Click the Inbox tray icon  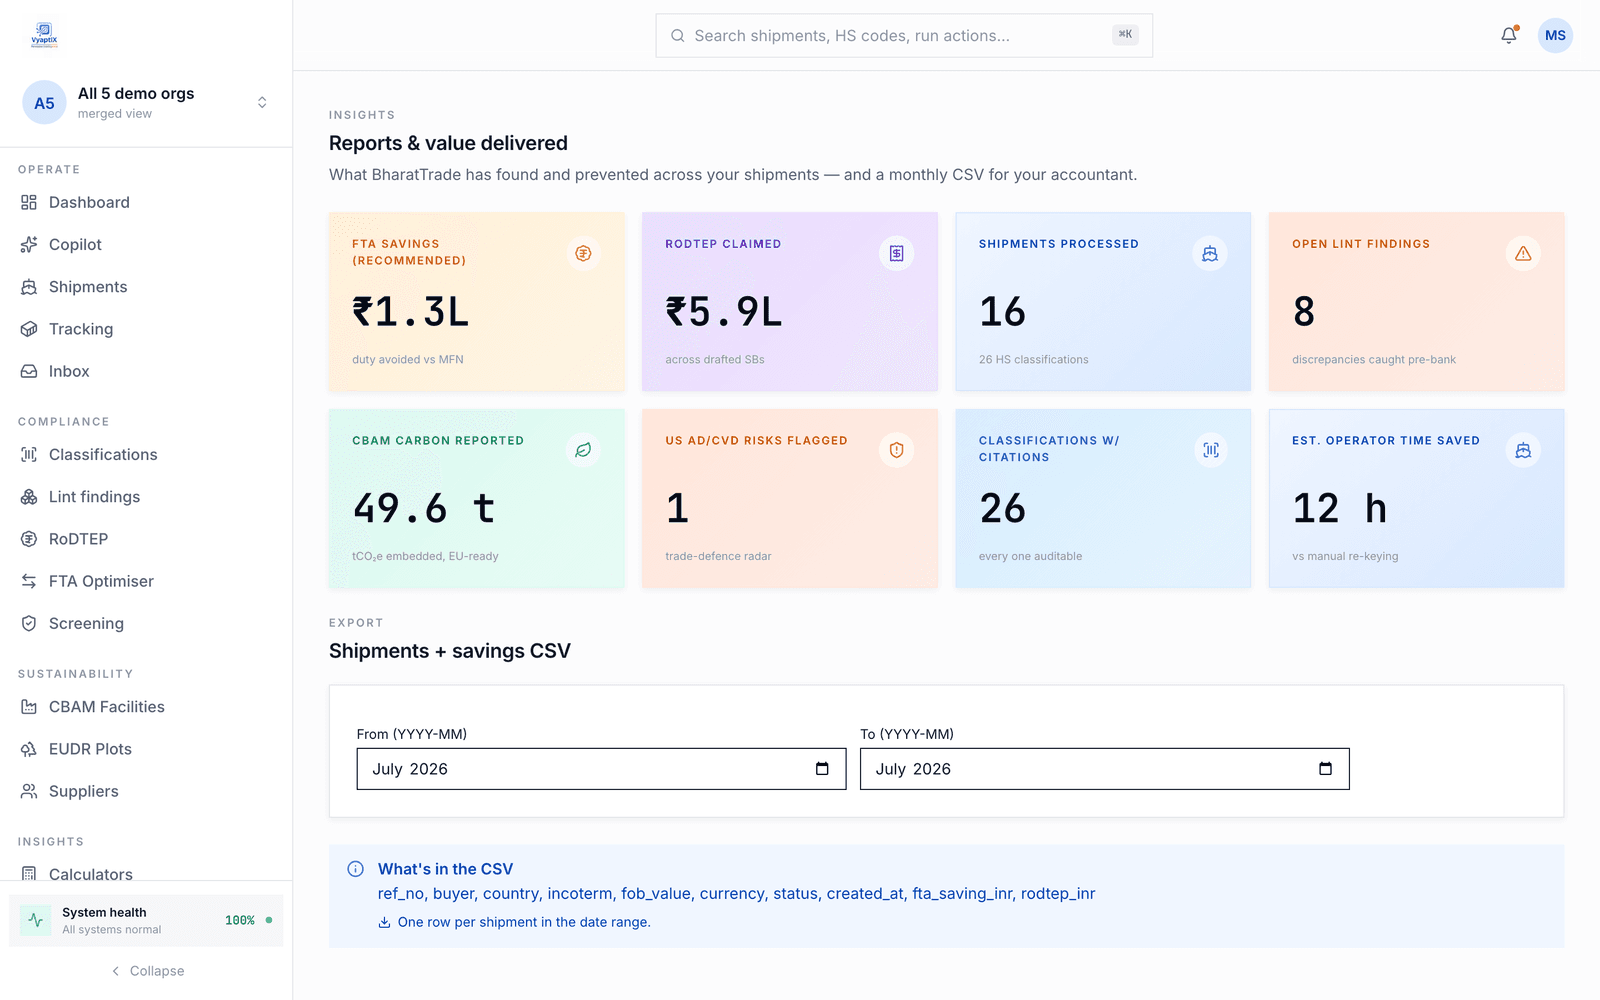tap(29, 371)
